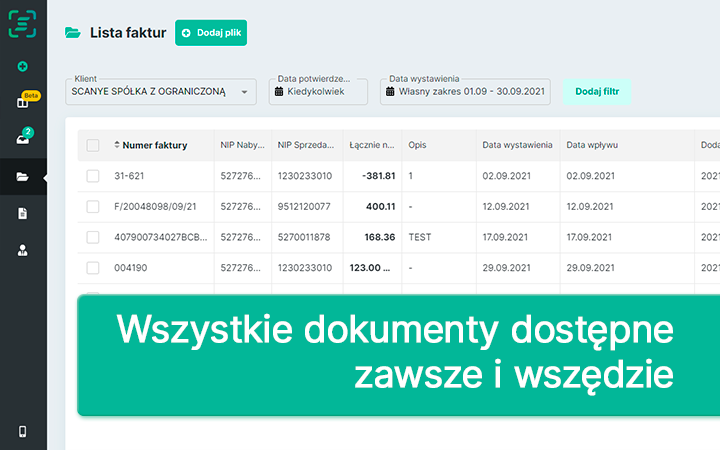The width and height of the screenshot is (720, 450).
Task: Click receipt date 29.09.2021 in Data wpływu
Action: 591,268
